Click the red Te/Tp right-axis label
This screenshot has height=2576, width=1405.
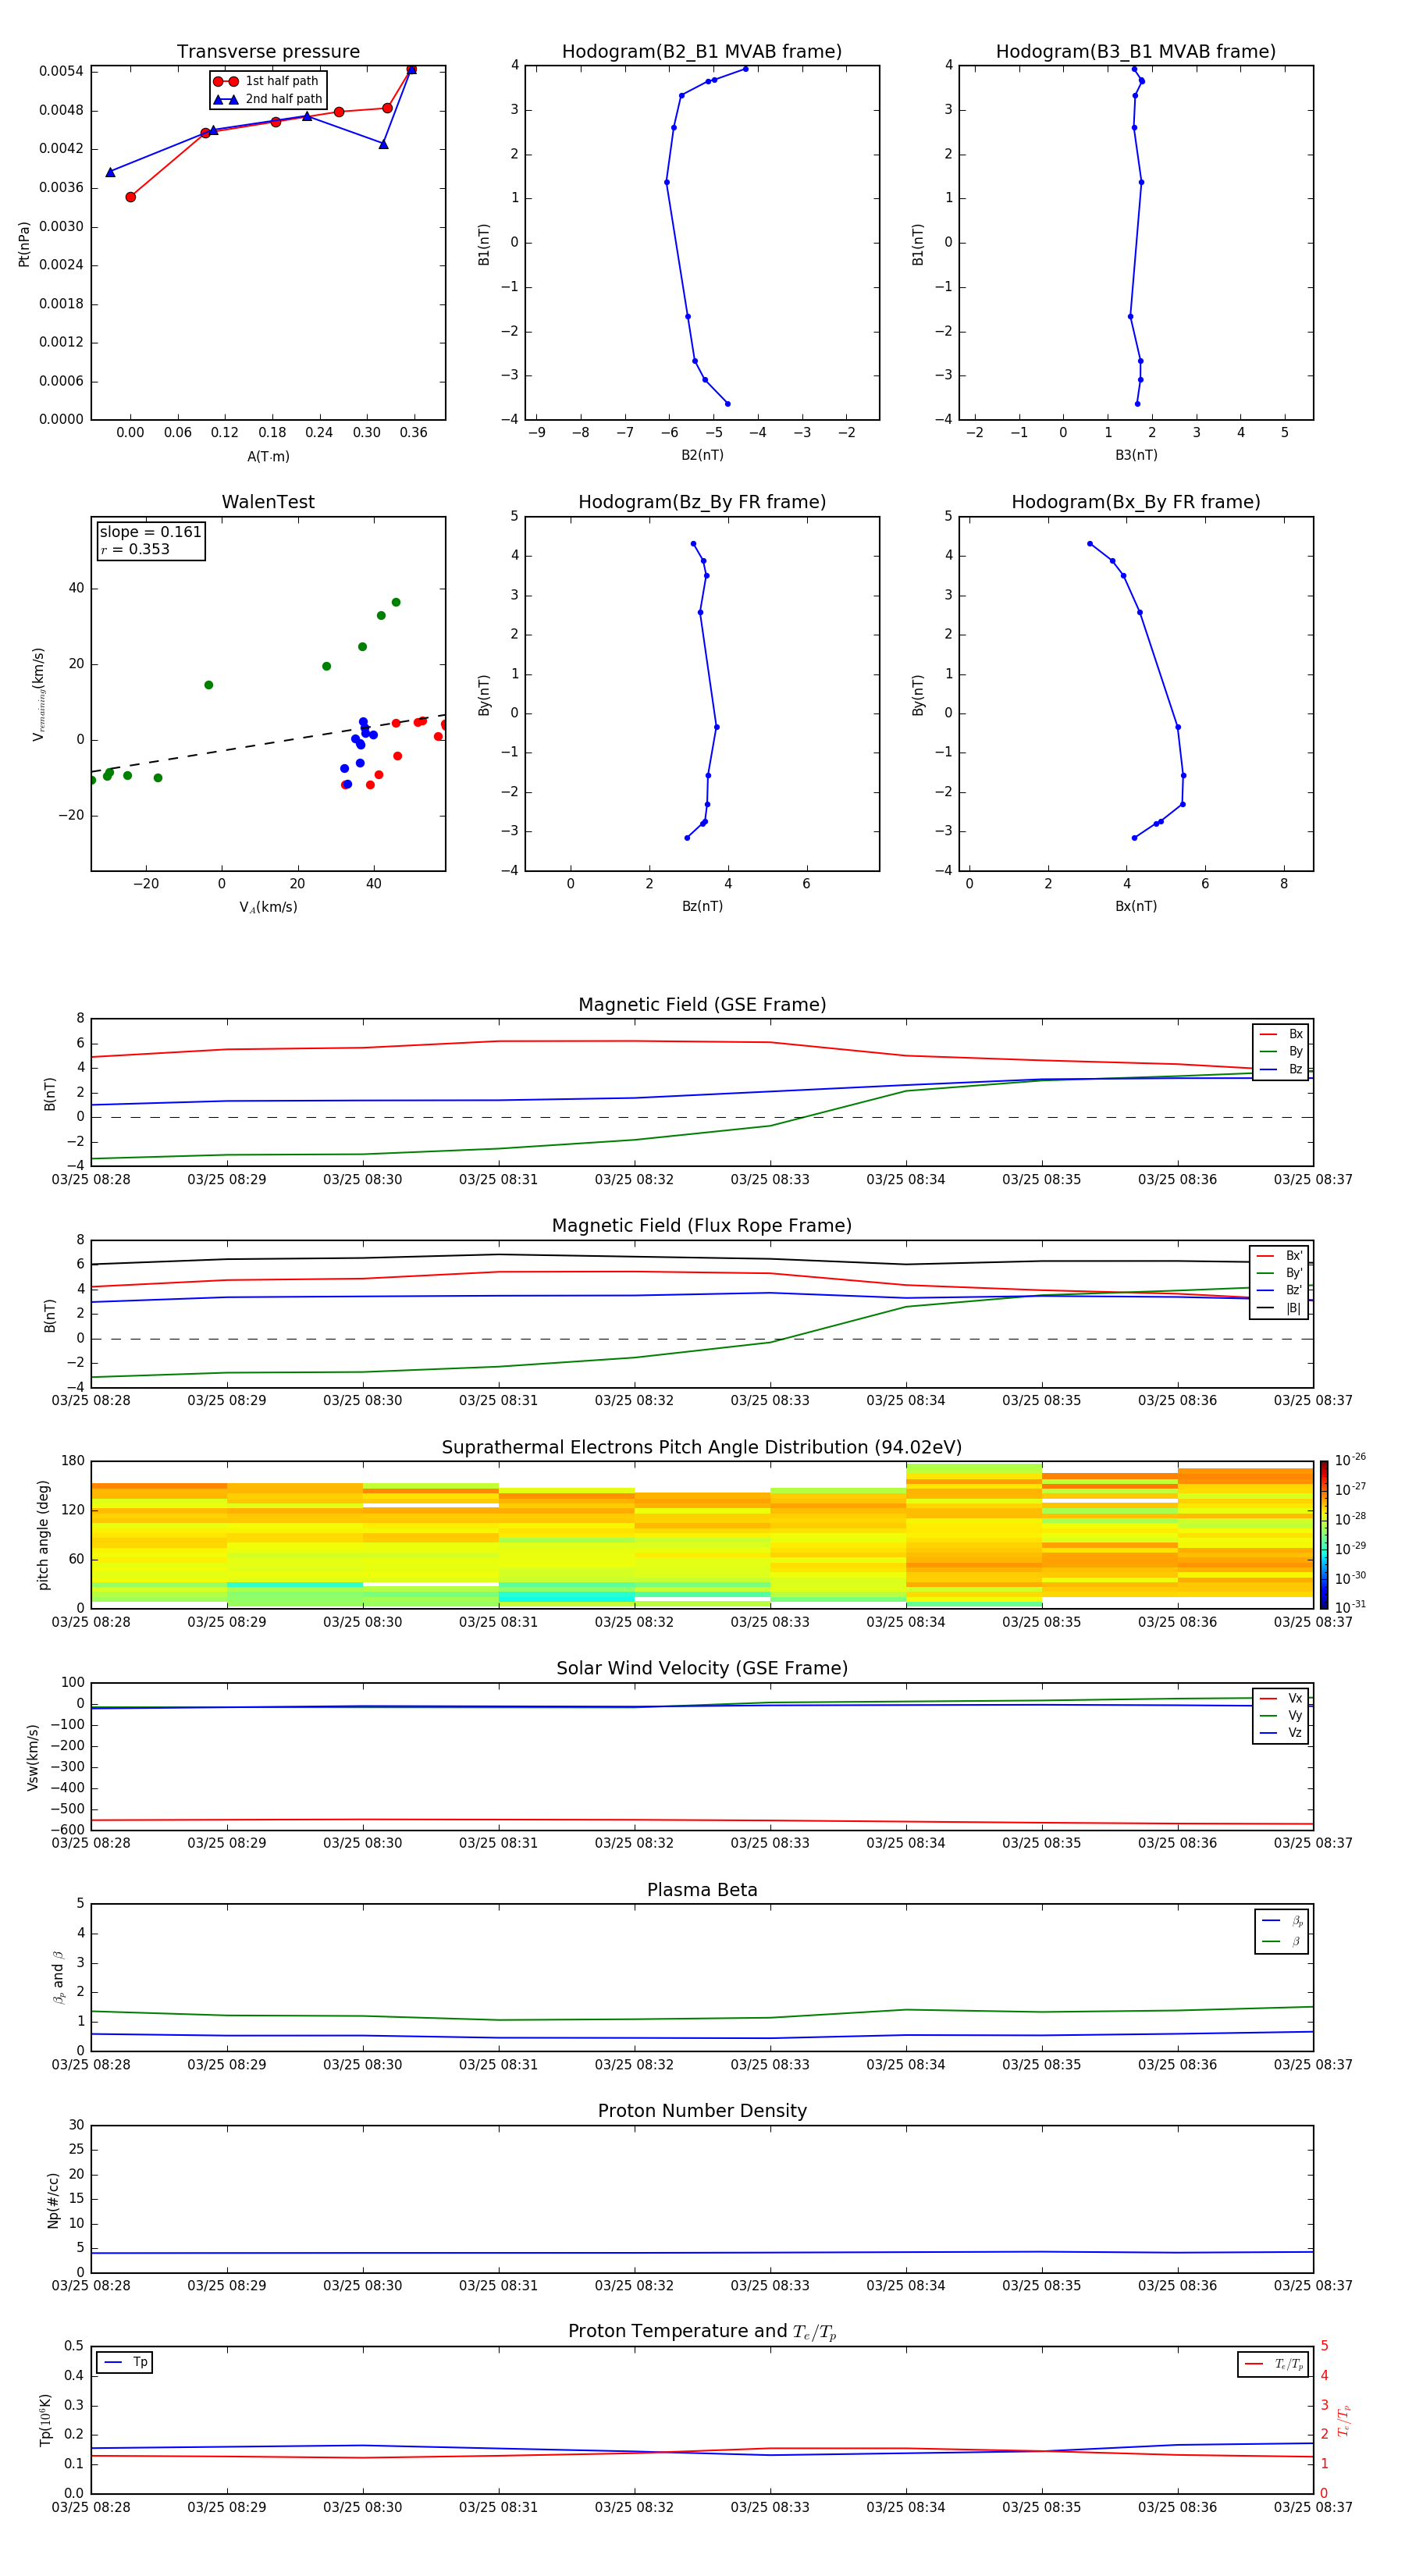(1344, 2420)
